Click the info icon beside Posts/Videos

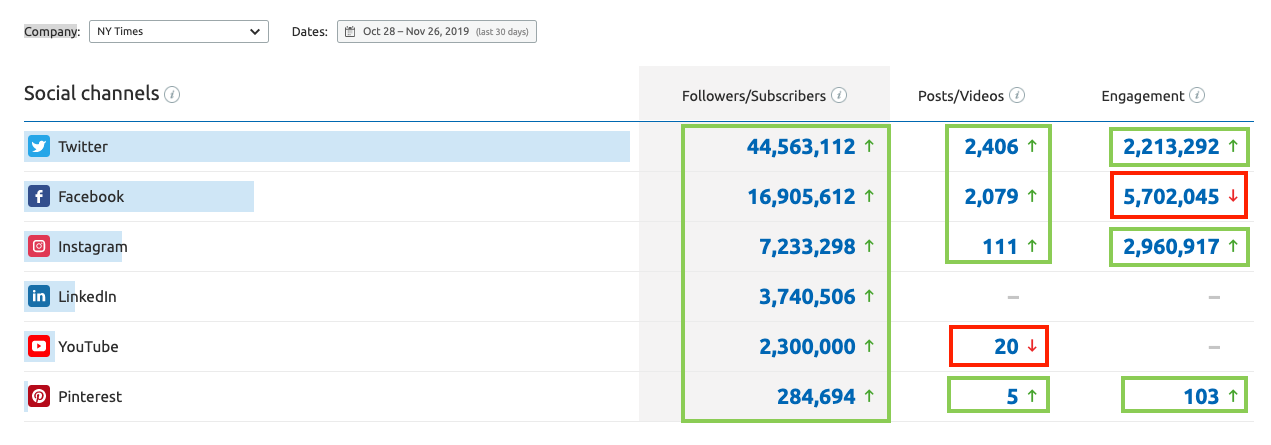(x=1017, y=96)
